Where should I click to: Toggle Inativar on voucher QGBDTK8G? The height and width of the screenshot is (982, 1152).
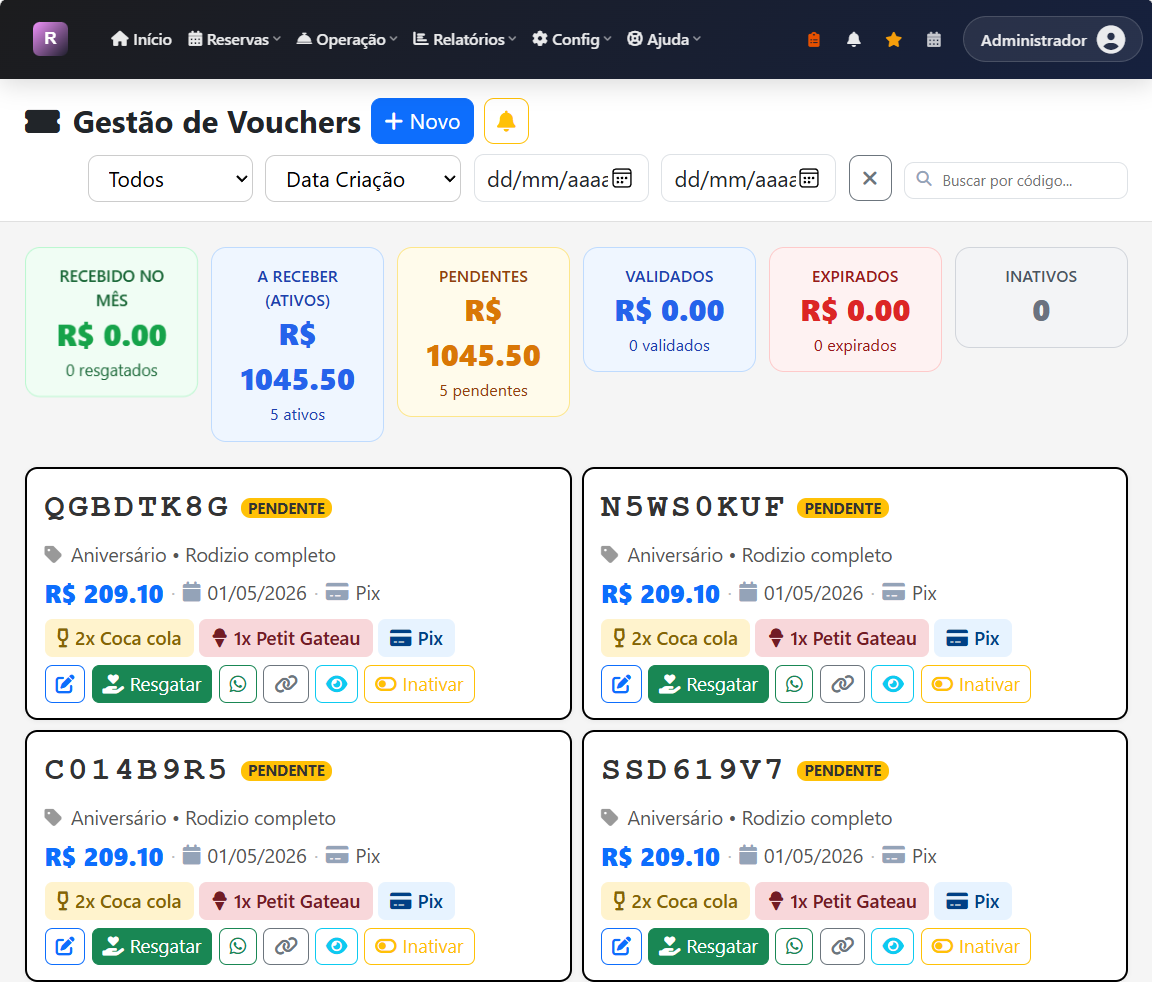point(419,684)
